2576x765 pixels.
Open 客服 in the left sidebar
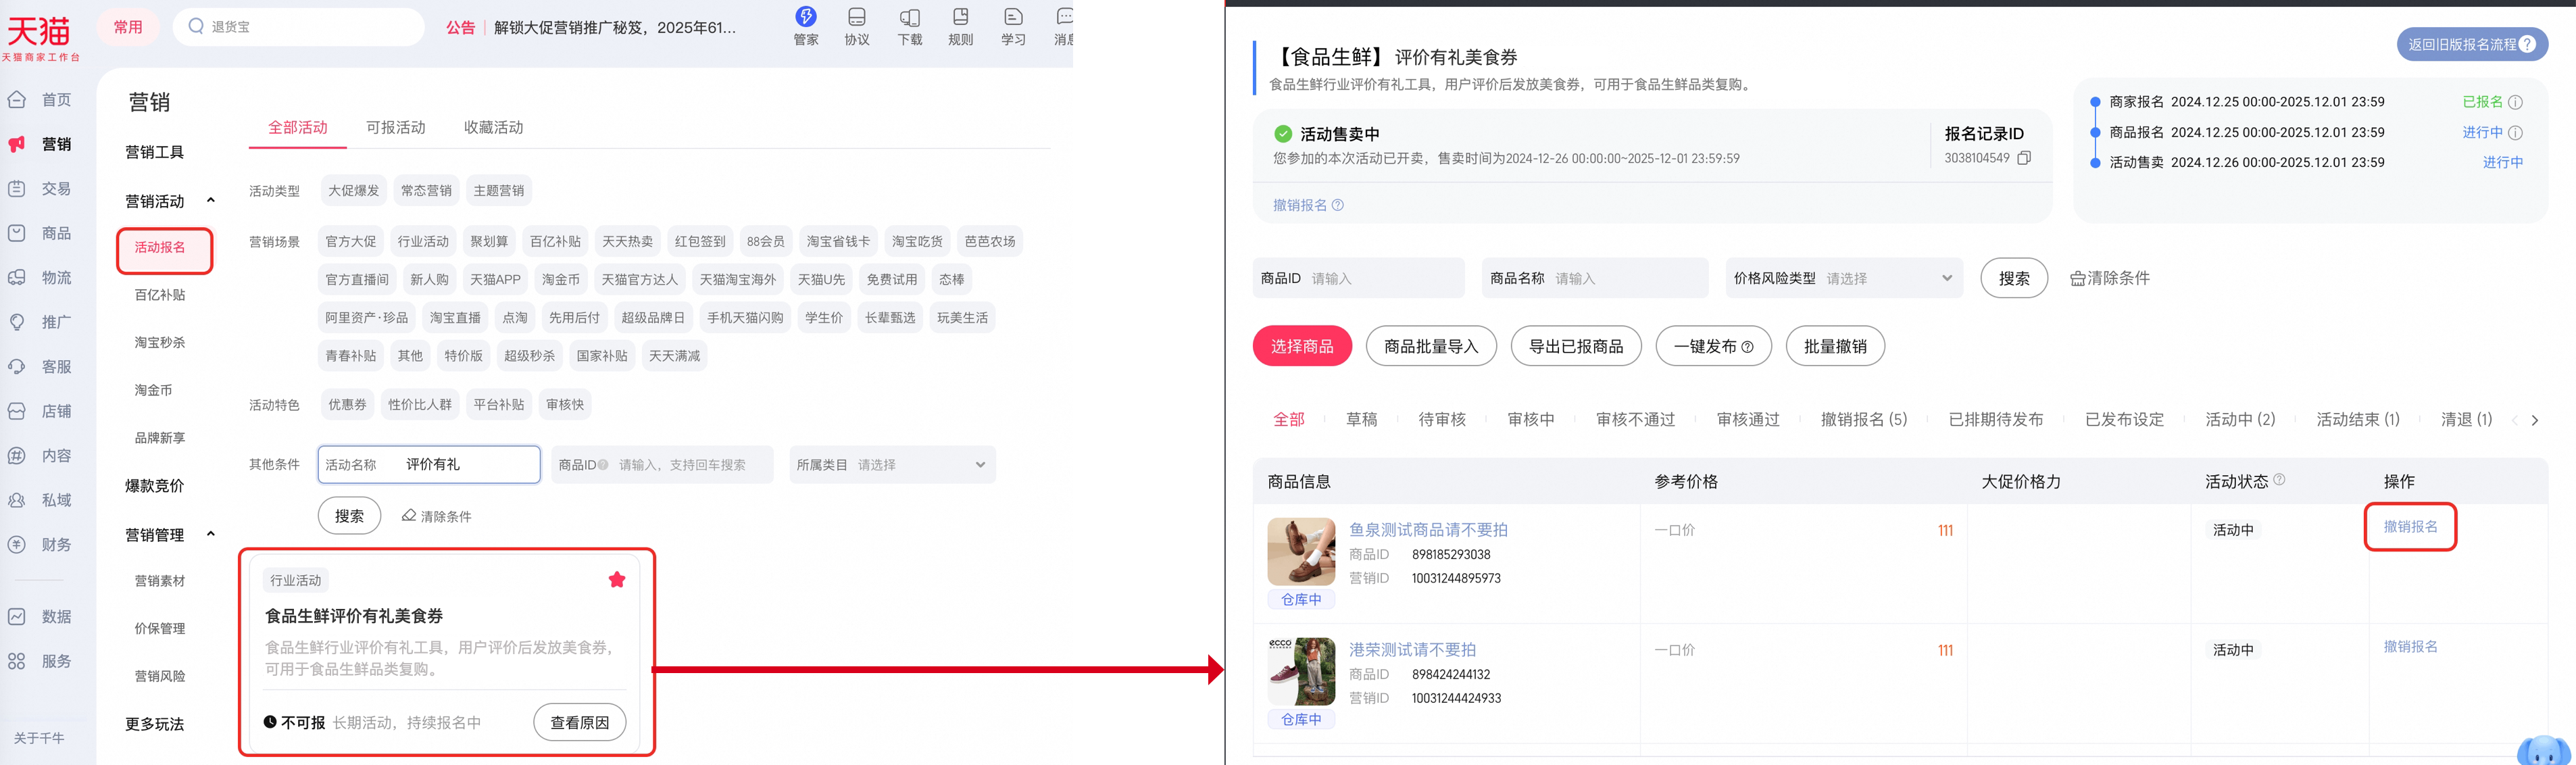click(40, 367)
